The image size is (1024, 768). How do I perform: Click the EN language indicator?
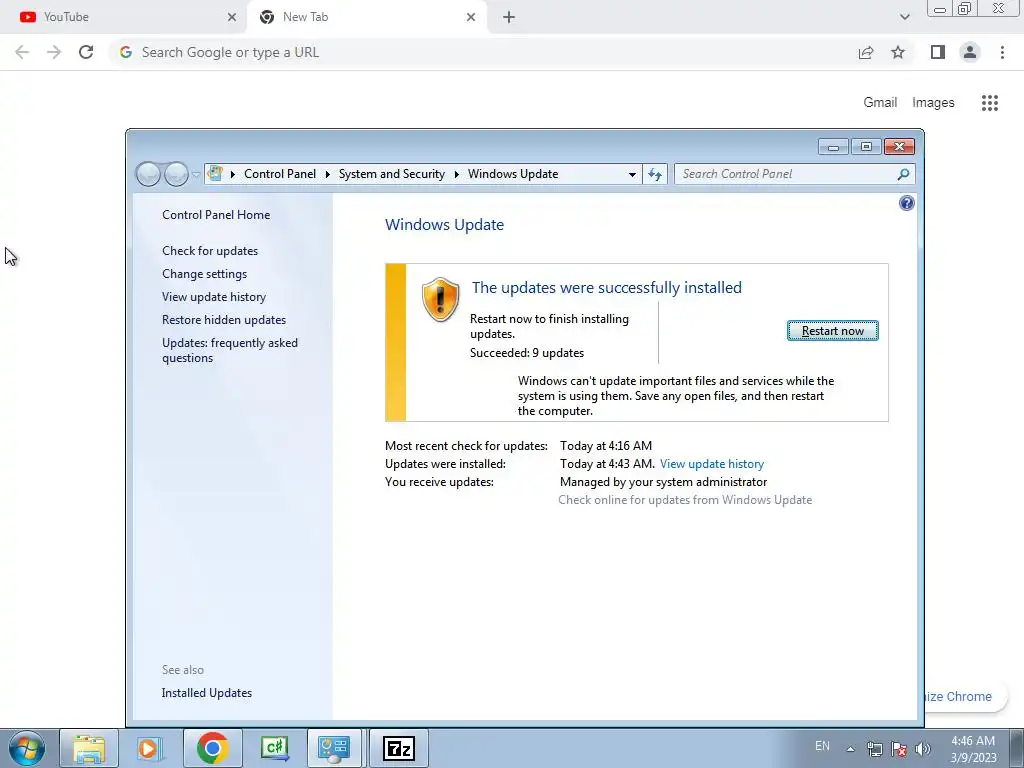822,746
